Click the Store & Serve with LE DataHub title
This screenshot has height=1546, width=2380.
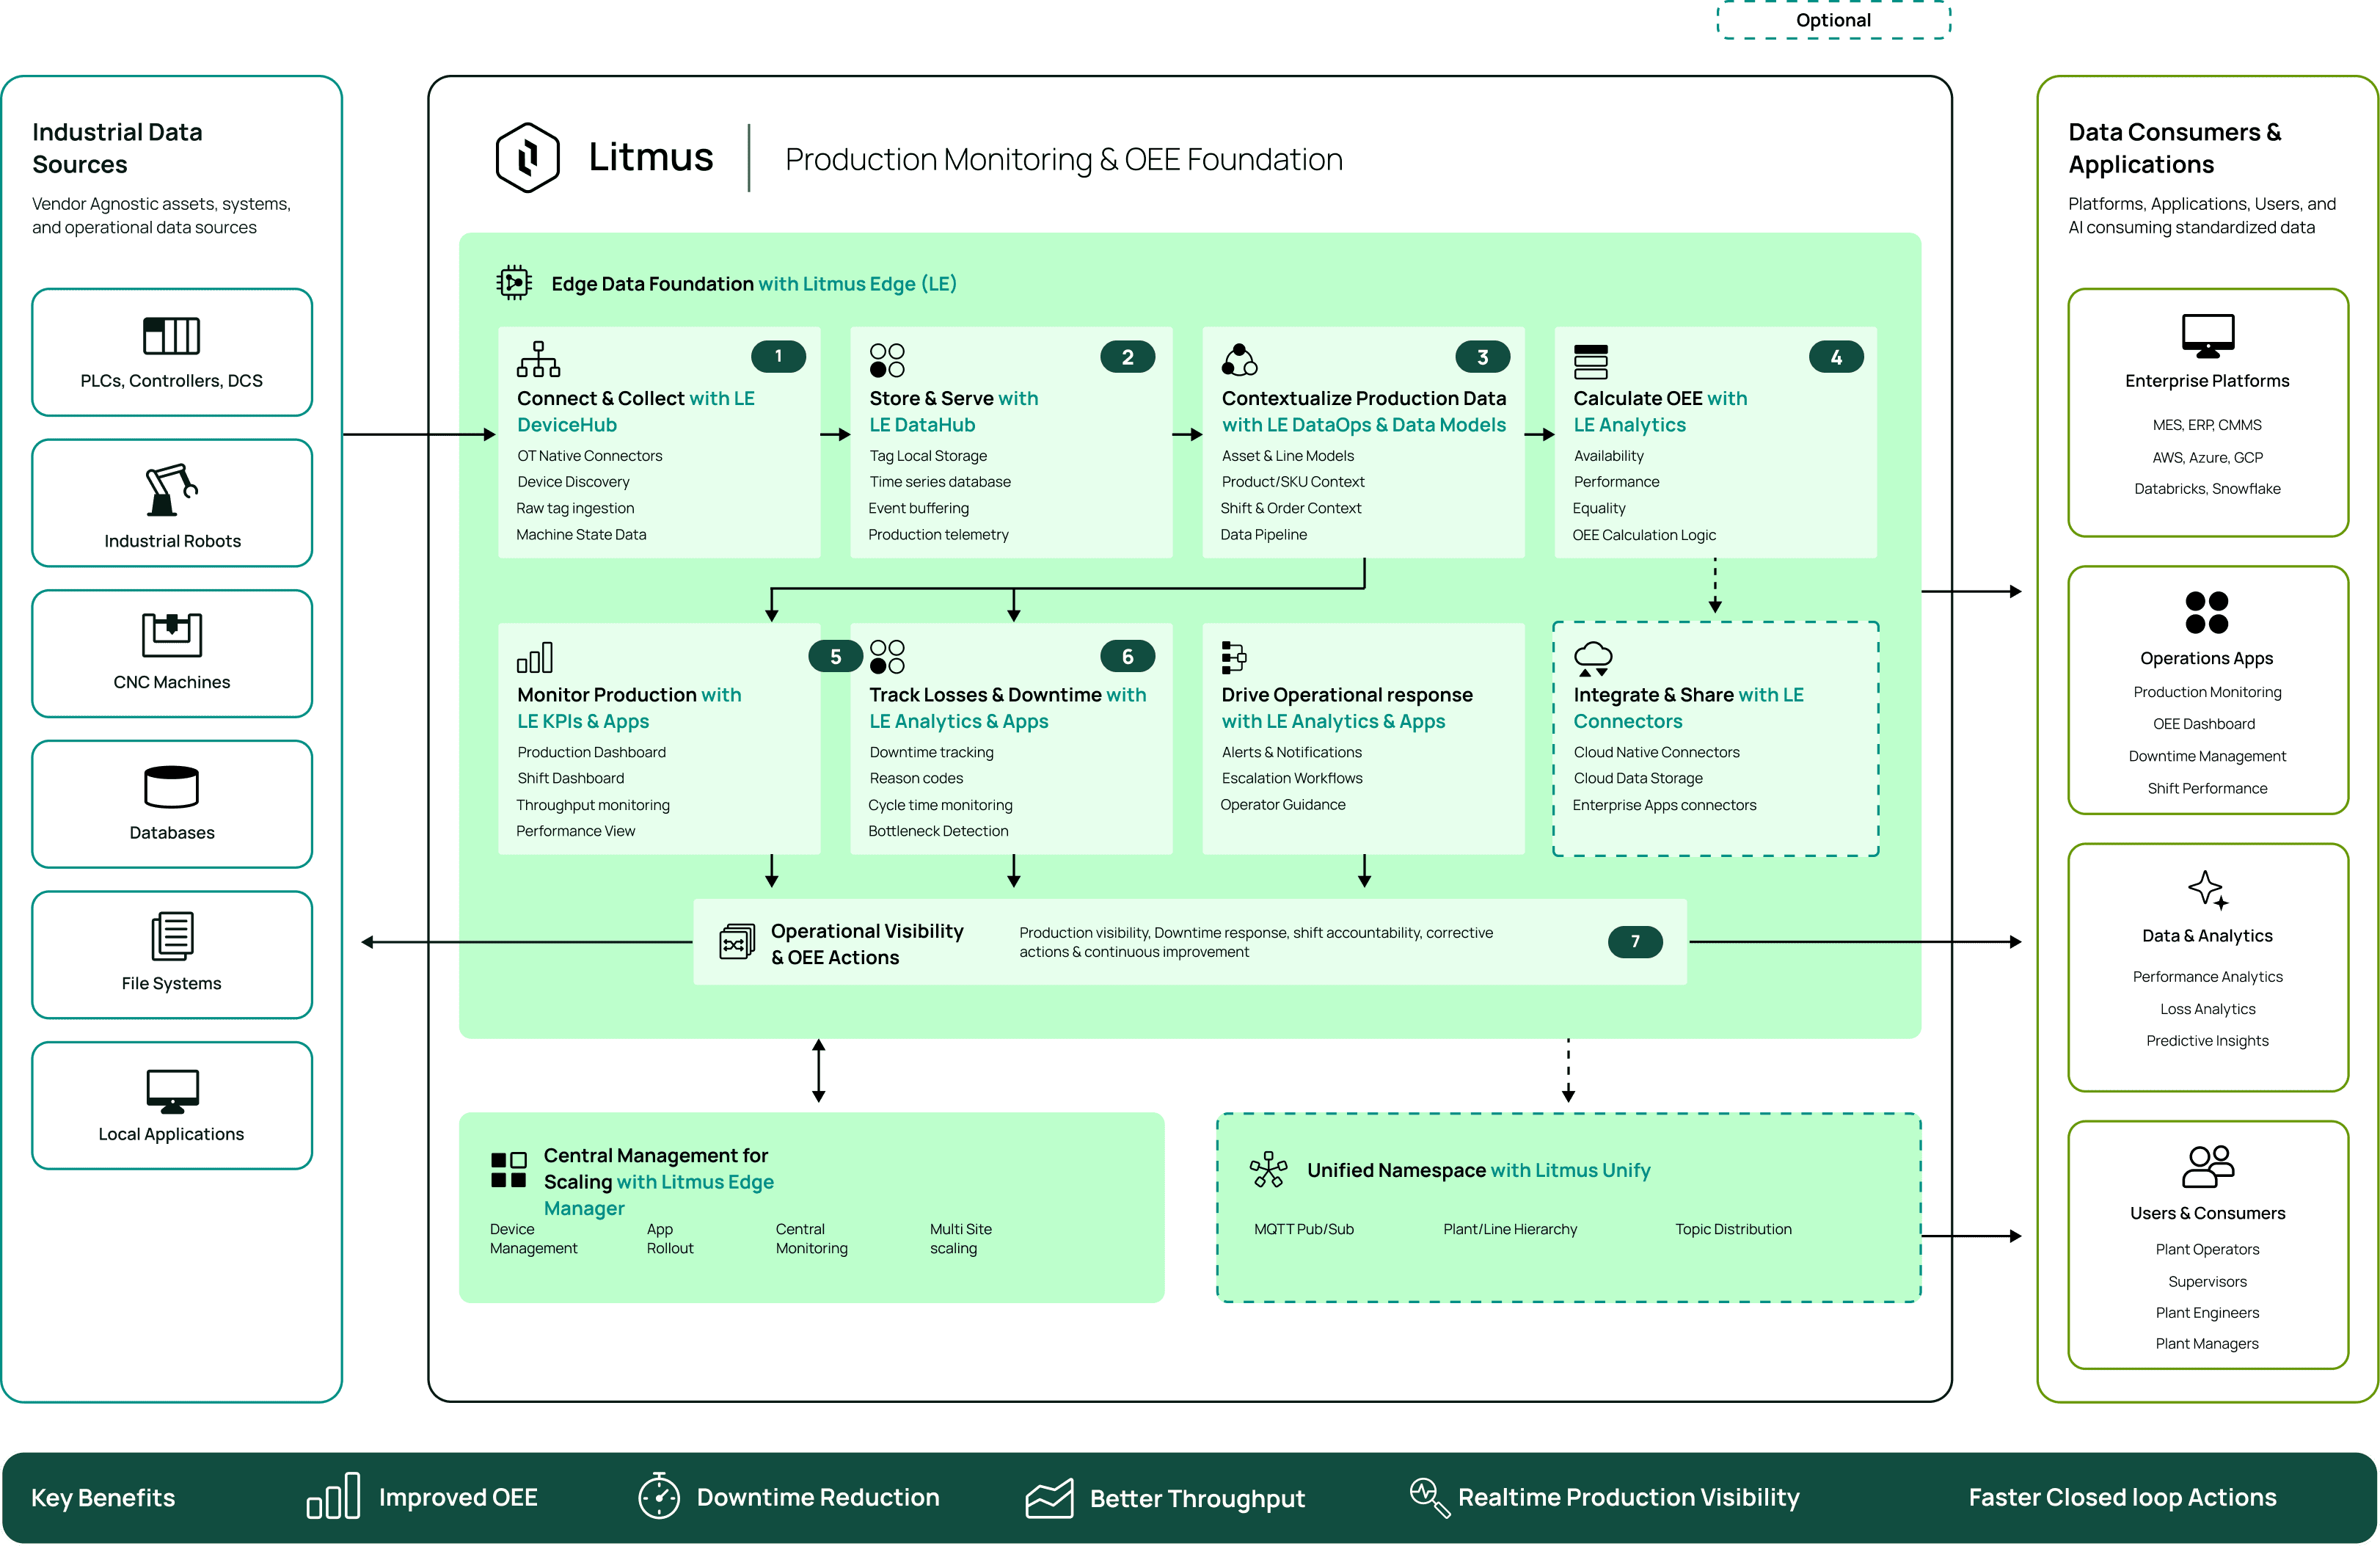click(954, 411)
